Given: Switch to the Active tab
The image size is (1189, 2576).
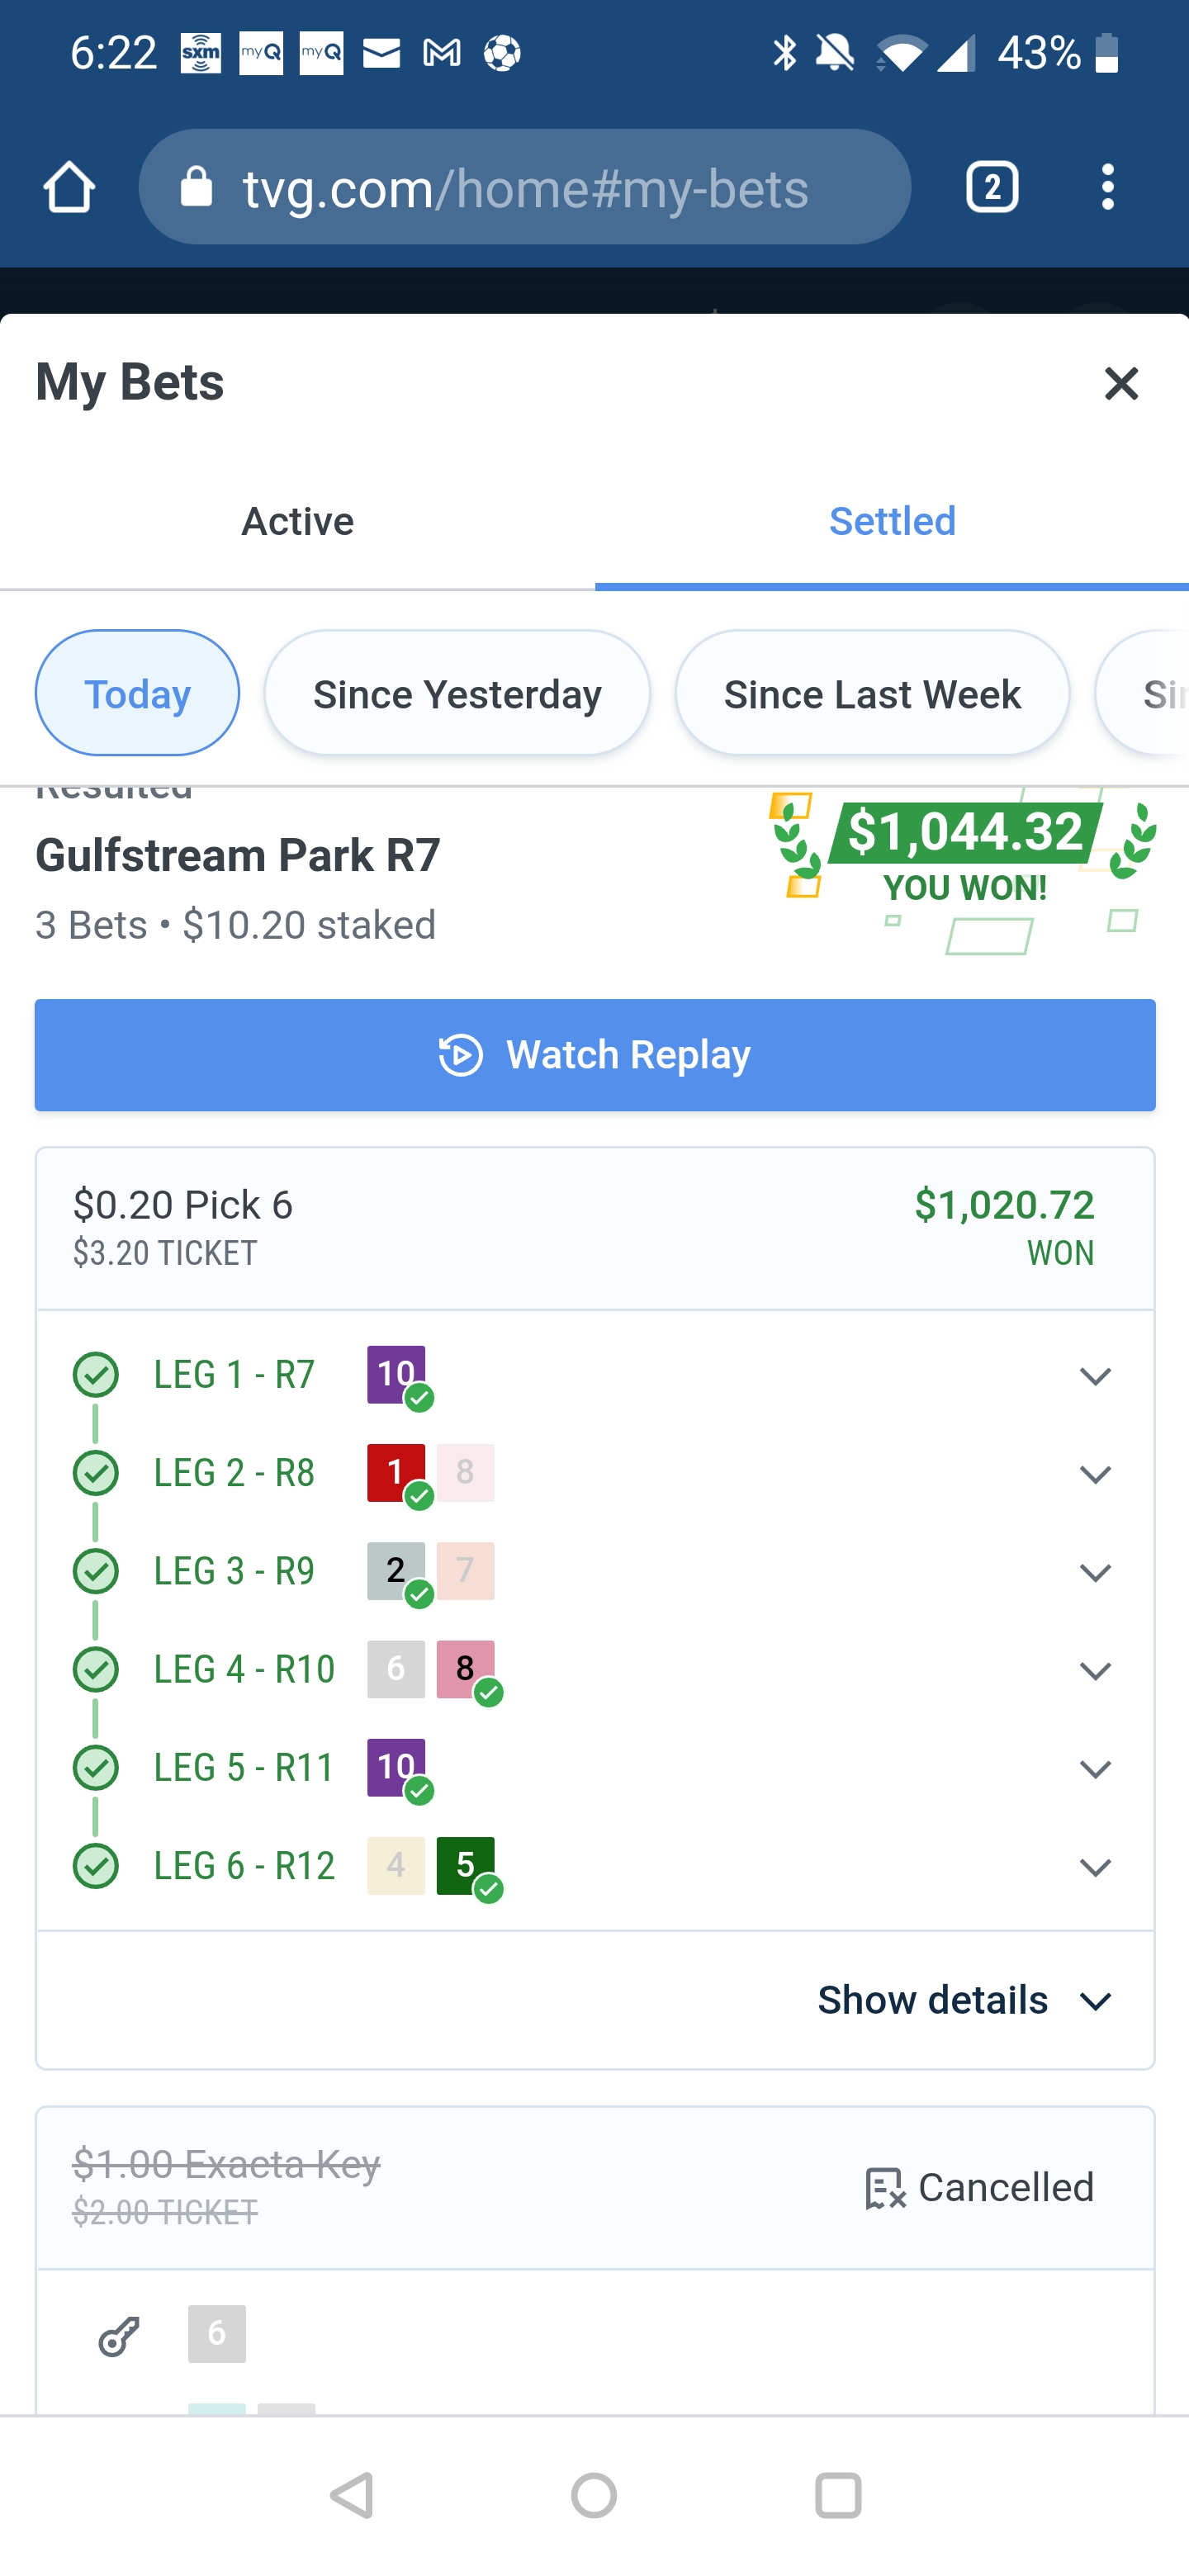Looking at the screenshot, I should [297, 521].
